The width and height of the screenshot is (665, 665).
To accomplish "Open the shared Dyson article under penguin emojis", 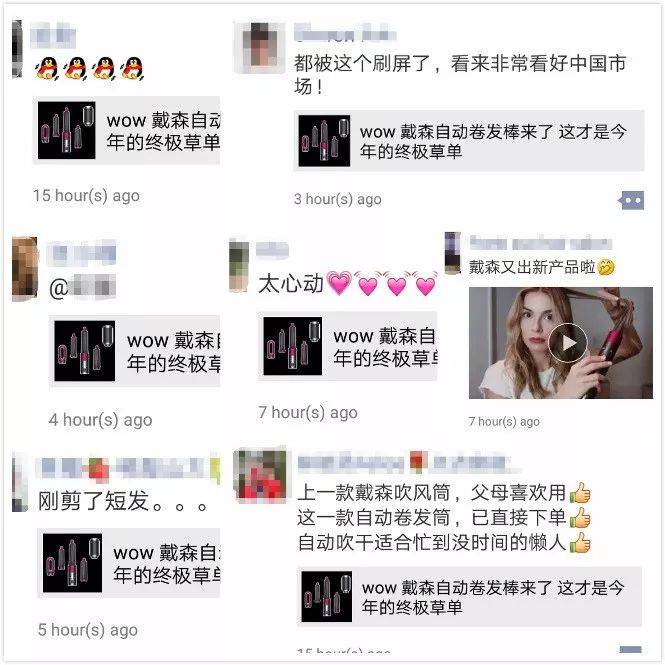I will click(x=126, y=130).
